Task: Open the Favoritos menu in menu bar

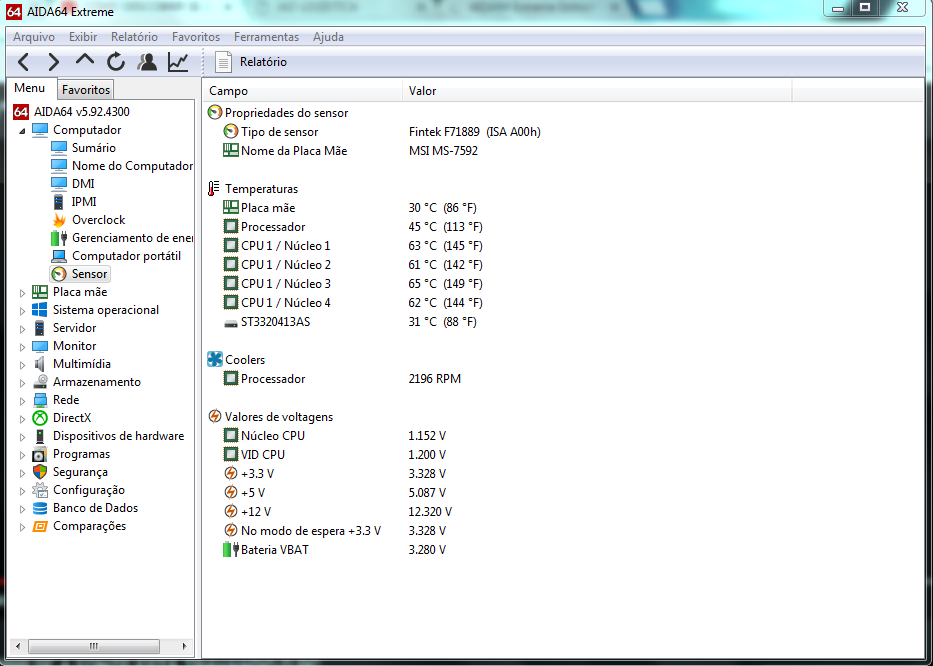Action: (196, 37)
